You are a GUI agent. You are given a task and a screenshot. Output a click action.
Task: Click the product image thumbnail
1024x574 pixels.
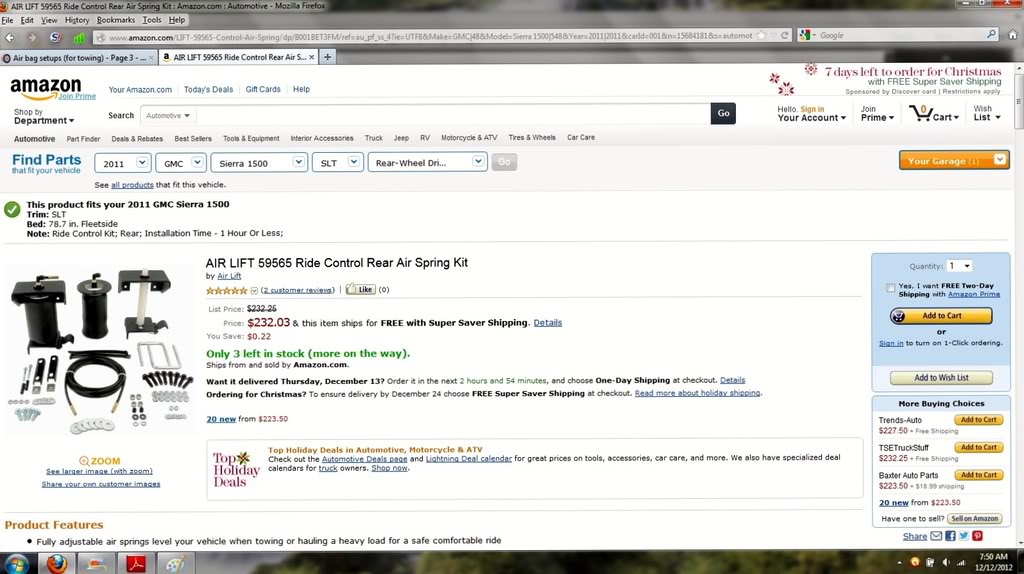(x=100, y=350)
